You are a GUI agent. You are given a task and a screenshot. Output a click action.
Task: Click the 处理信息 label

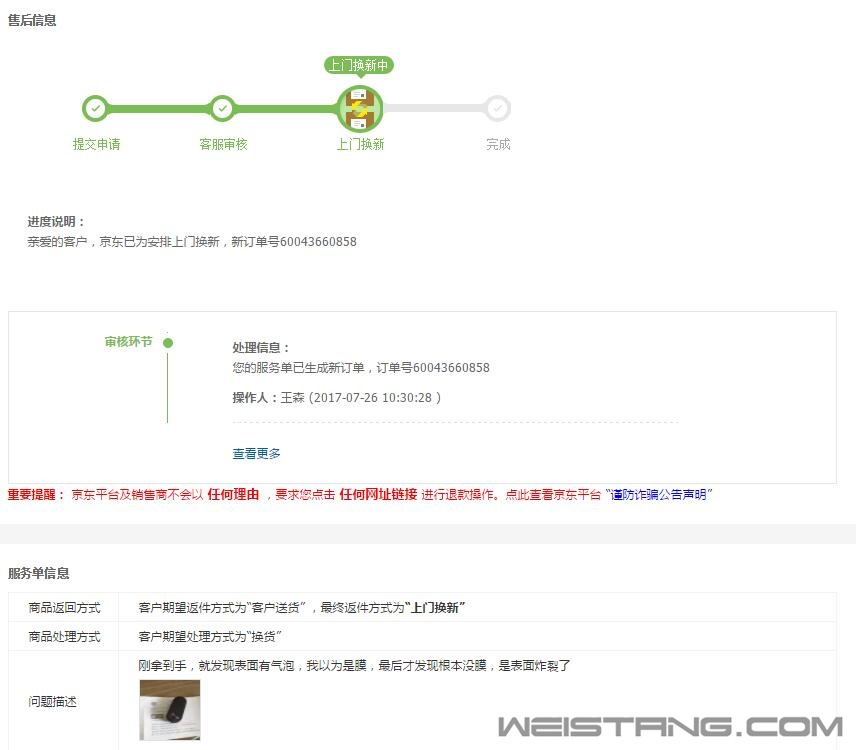coord(261,348)
